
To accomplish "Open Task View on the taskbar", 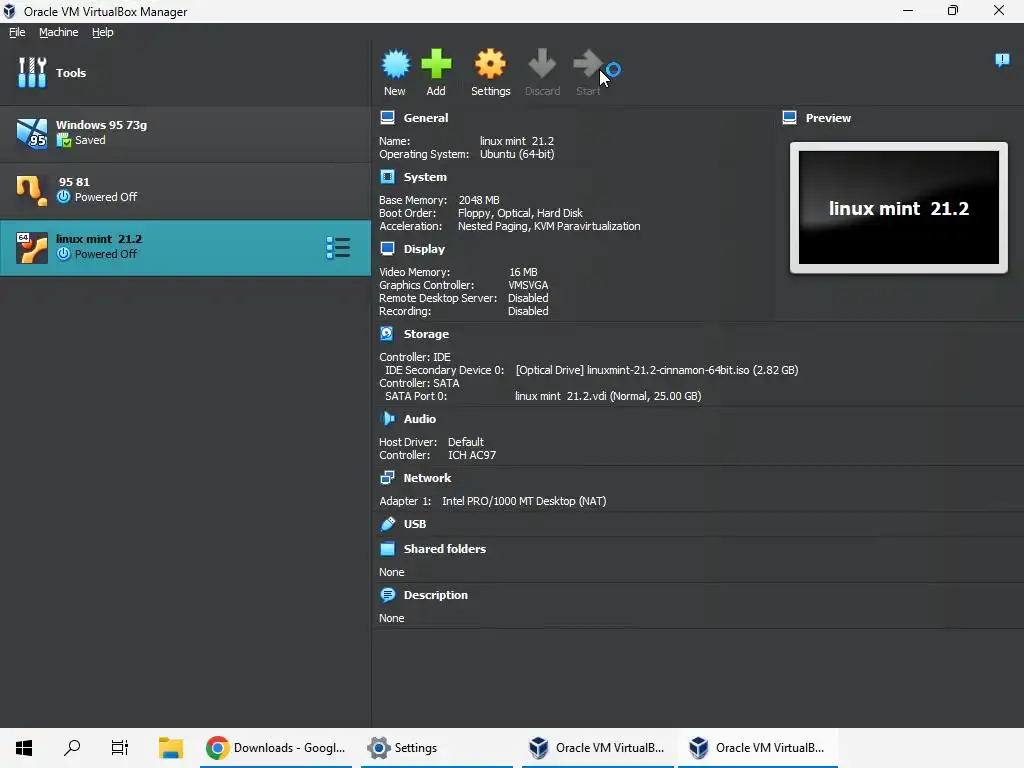I will [x=120, y=748].
